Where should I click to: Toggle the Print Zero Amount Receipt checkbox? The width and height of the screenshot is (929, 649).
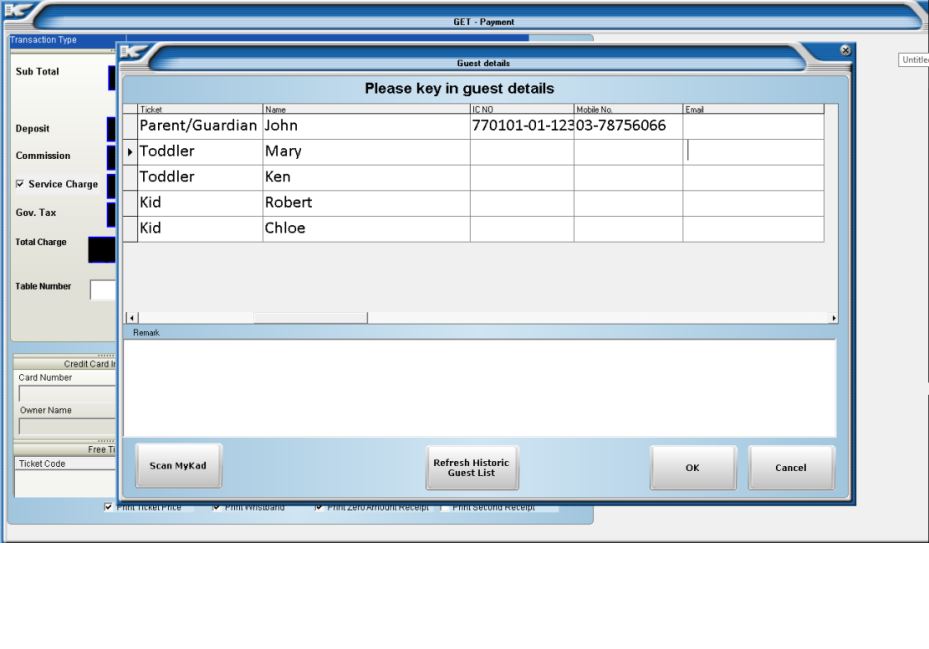[319, 507]
